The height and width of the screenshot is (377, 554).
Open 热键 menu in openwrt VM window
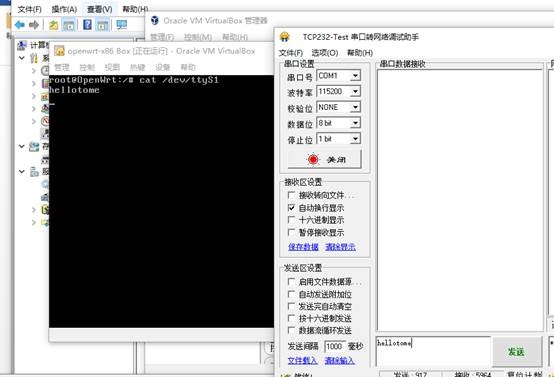point(137,67)
